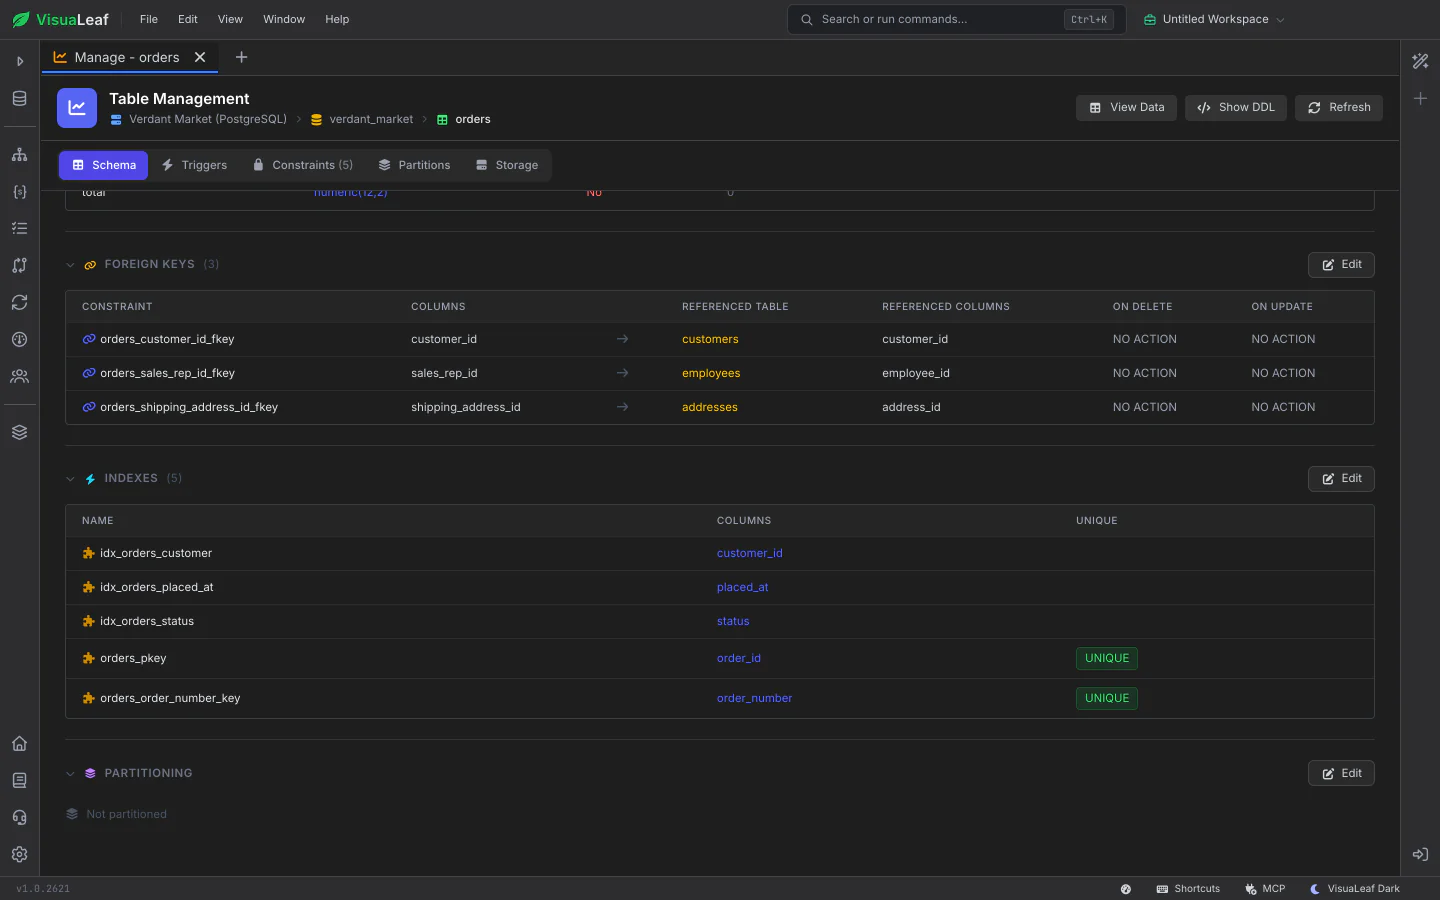Open the book documentation icon in sidebar
1440x900 pixels.
click(19, 781)
